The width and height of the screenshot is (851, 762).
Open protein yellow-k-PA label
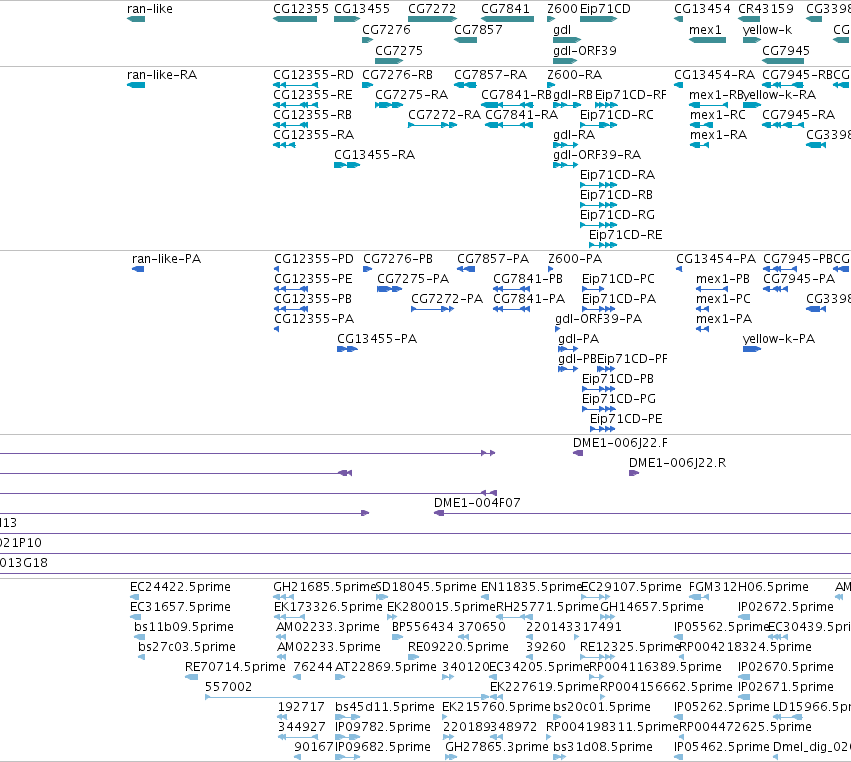[779, 339]
